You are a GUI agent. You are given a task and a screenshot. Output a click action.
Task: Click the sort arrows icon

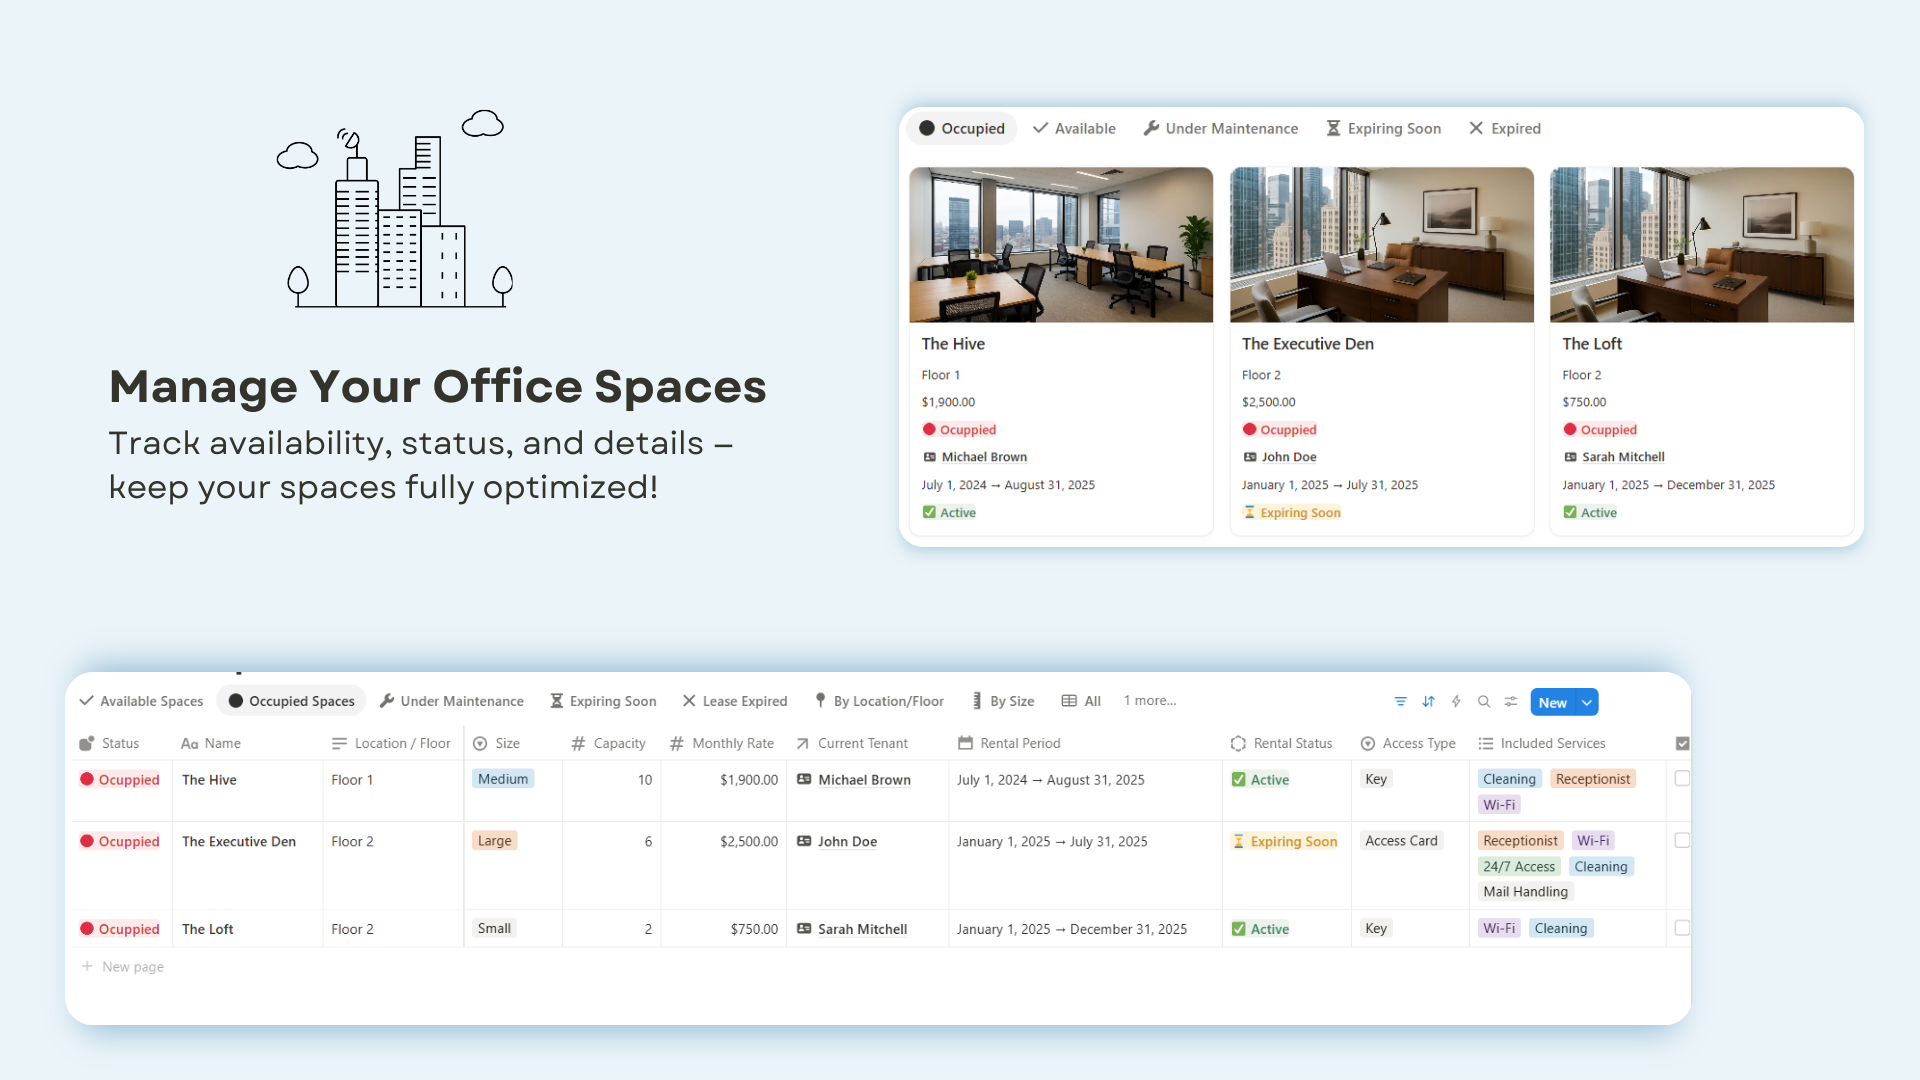[1428, 702]
